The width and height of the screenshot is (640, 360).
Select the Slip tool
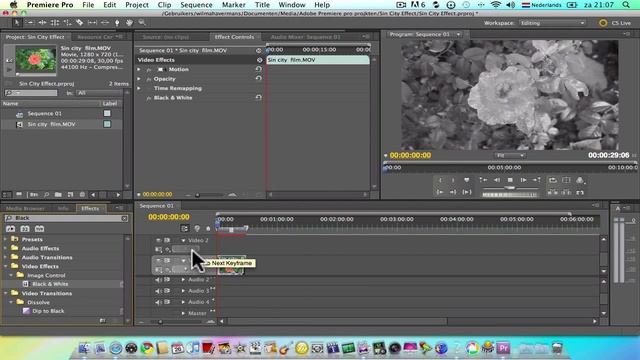[x=92, y=23]
